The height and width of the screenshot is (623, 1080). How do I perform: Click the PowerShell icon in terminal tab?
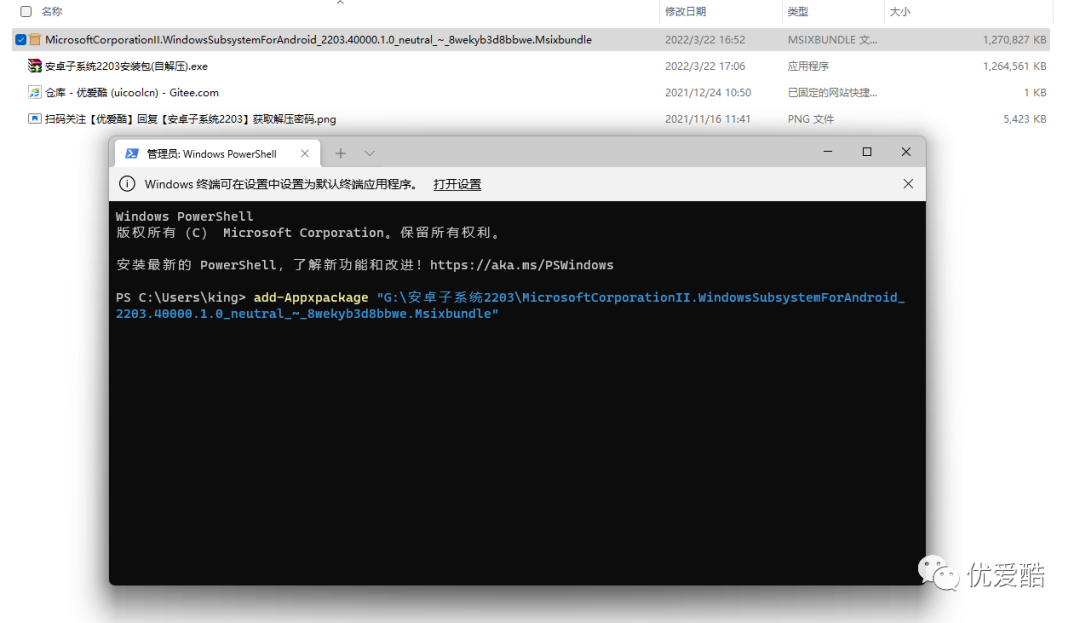tap(132, 154)
